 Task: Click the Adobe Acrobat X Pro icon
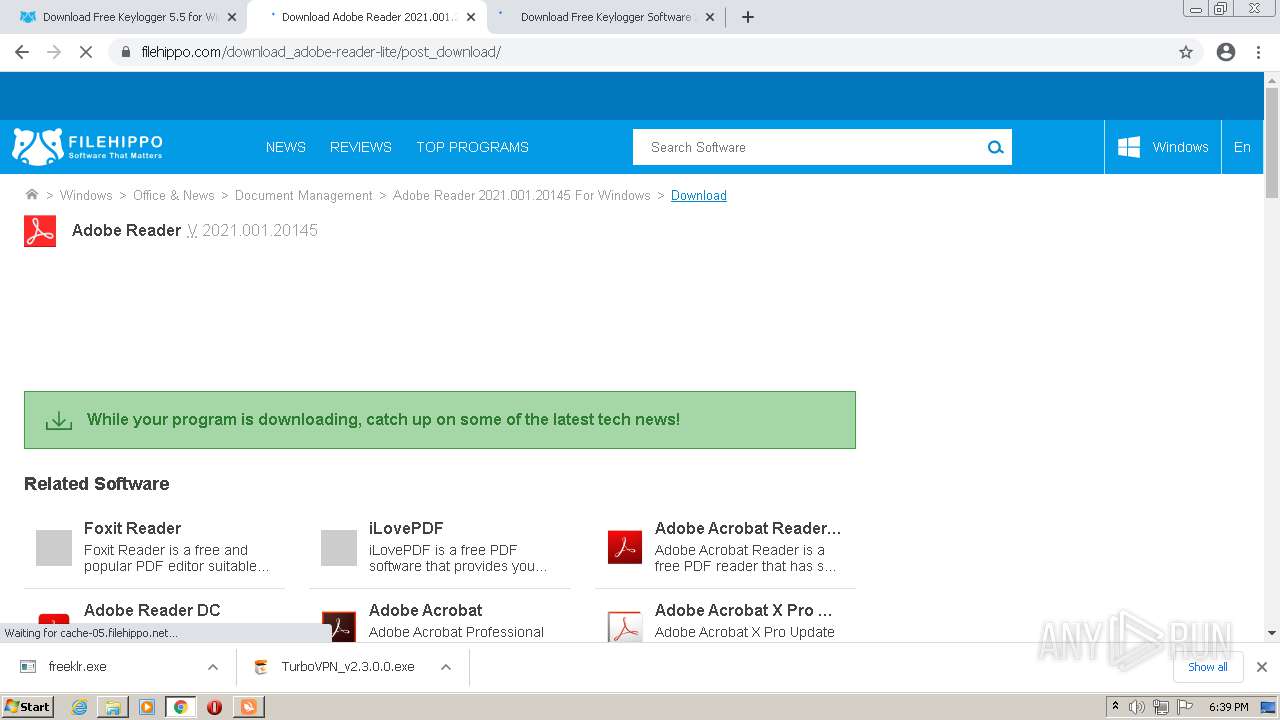(625, 627)
